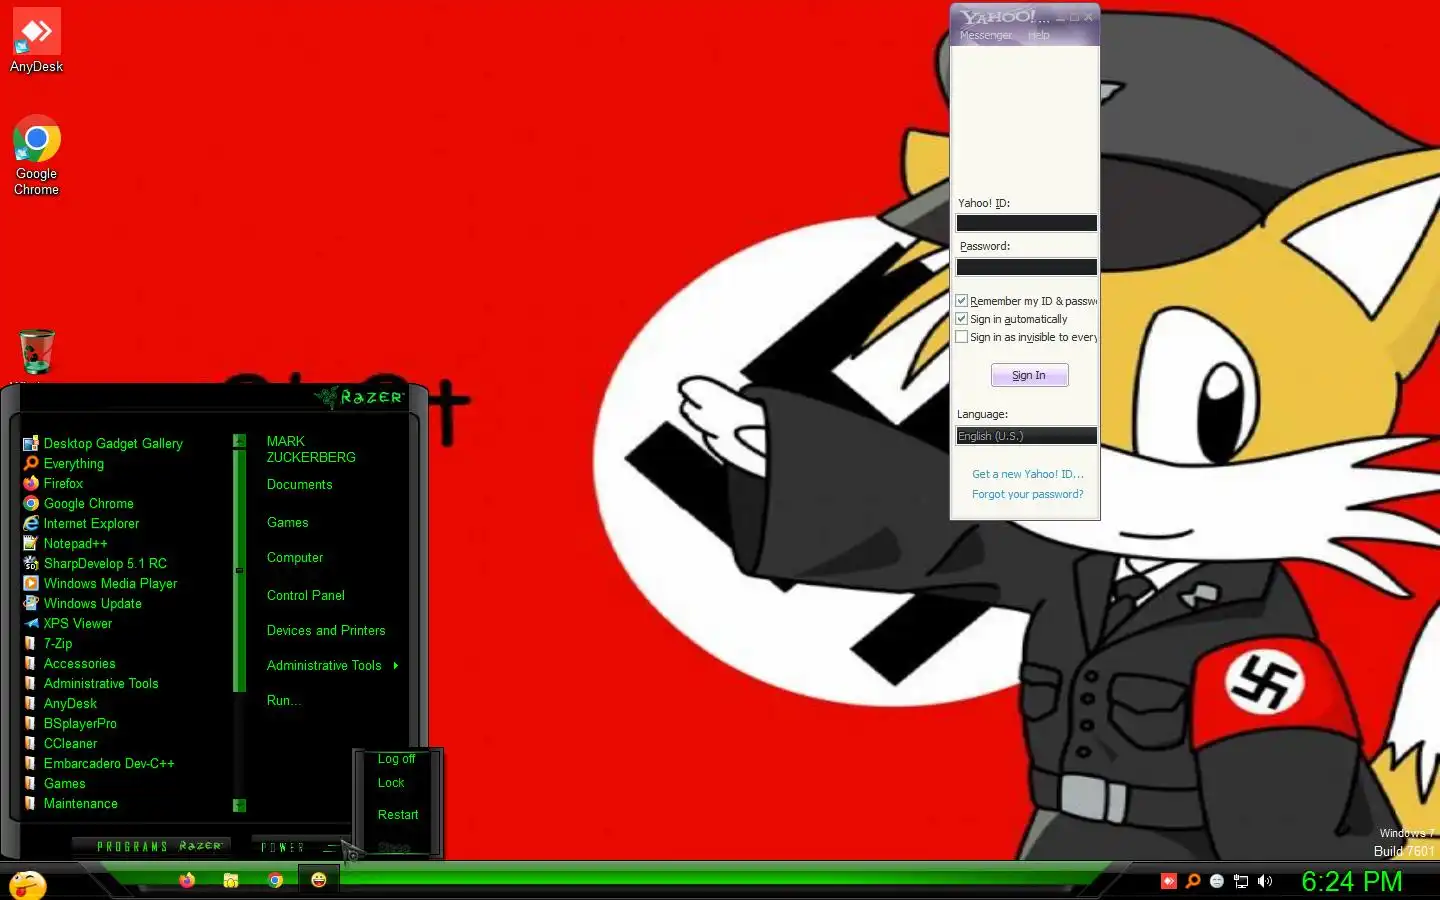Viewport: 1440px width, 900px height.
Task: Open Computer from start menu
Action: 295,558
